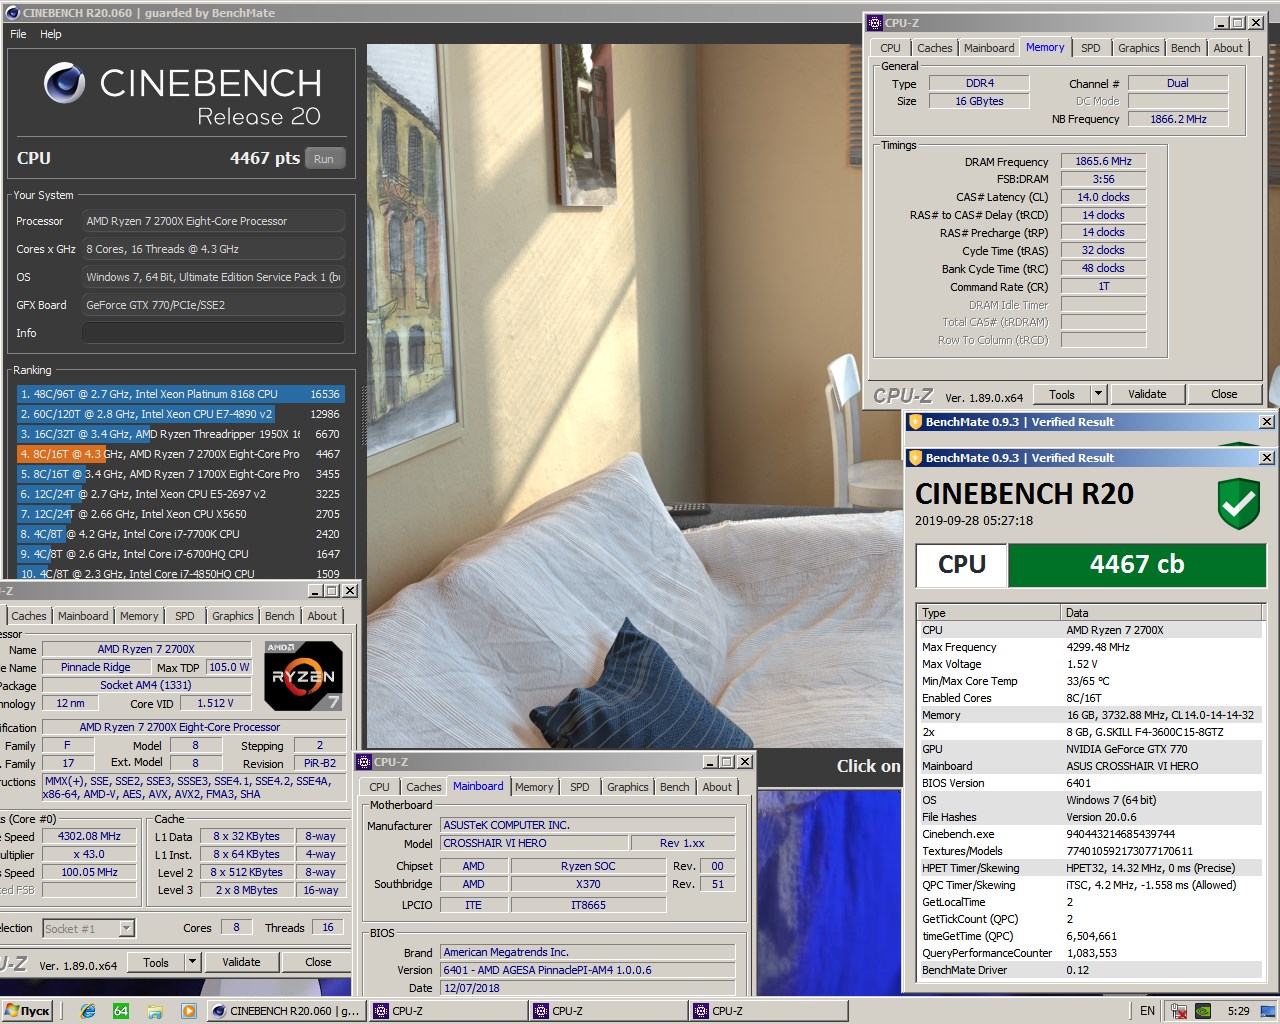1280x1024 pixels.
Task: Click the CROSSHAIR VI HERO model field
Action: pos(534,843)
